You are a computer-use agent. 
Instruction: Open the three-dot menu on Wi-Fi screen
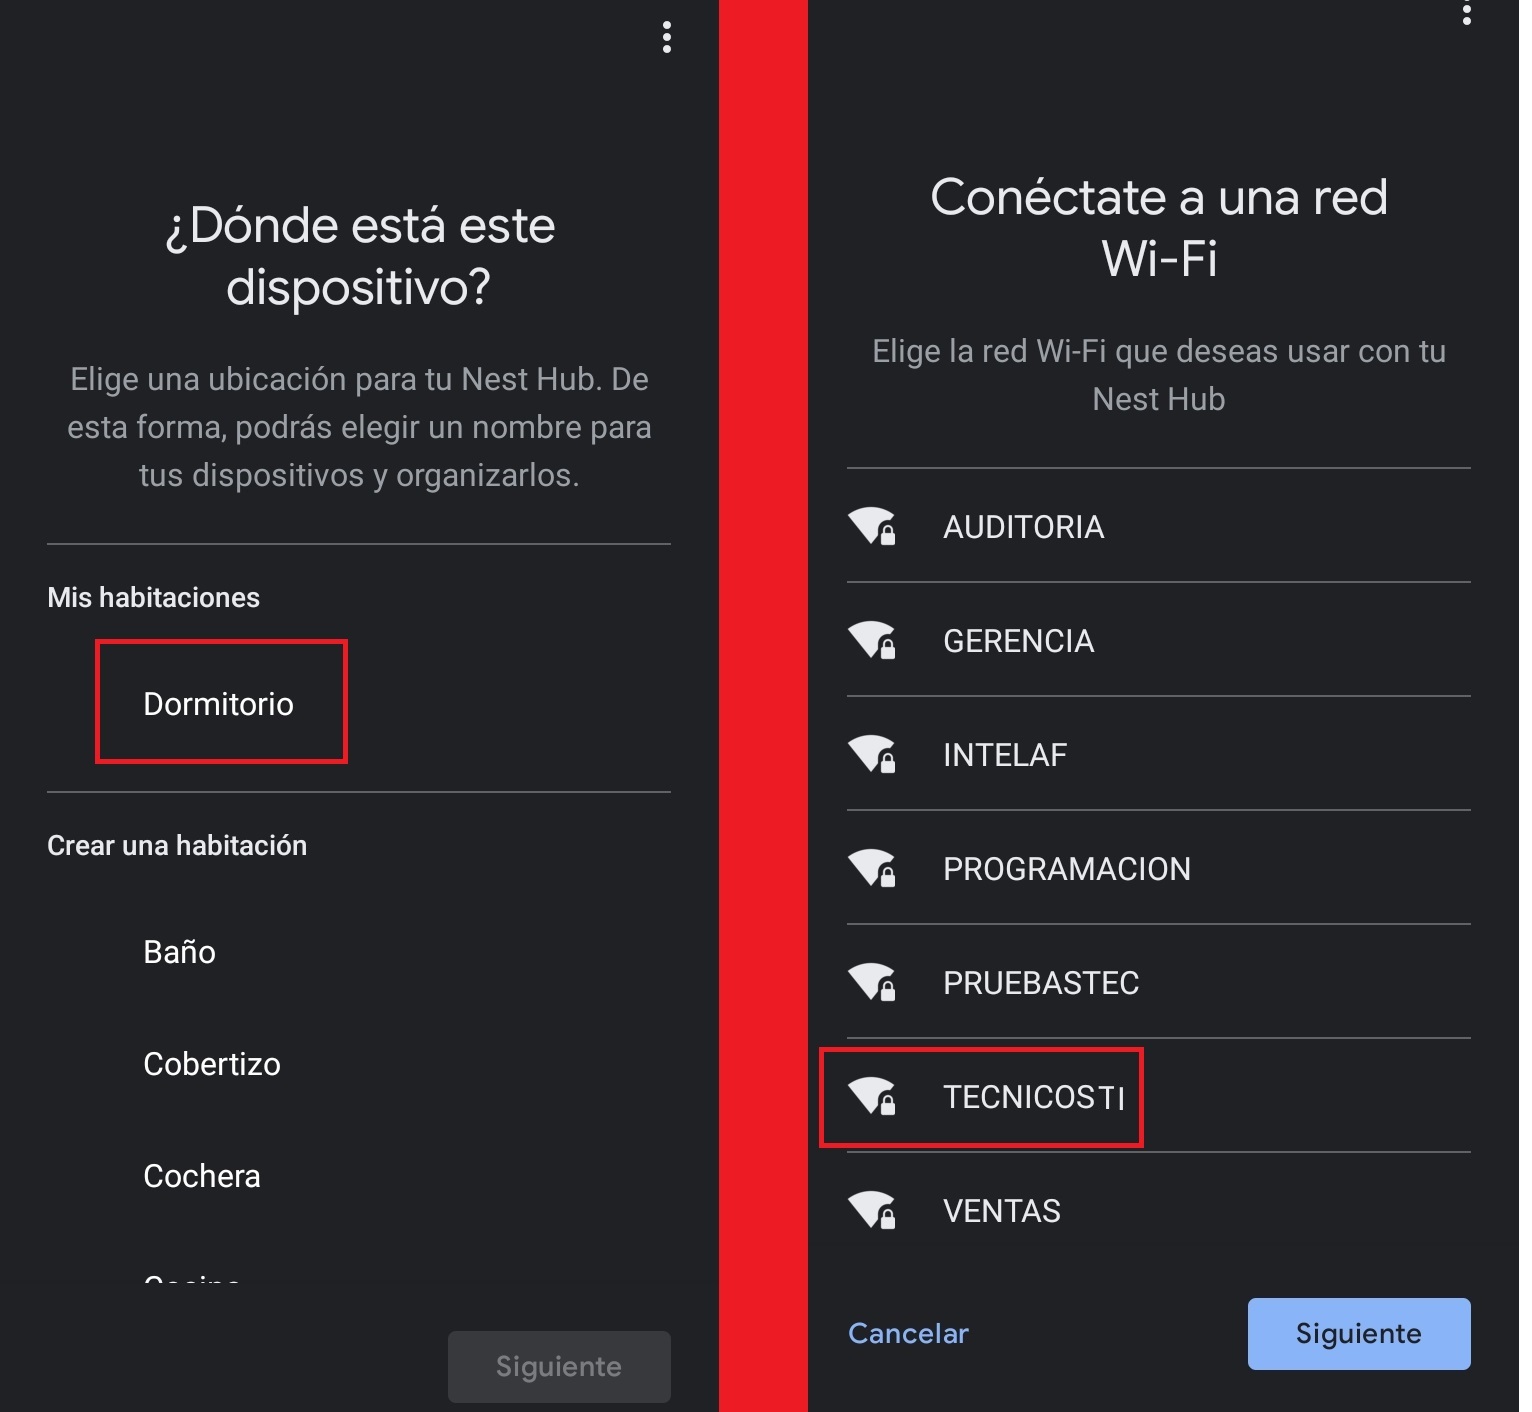coord(1466,13)
